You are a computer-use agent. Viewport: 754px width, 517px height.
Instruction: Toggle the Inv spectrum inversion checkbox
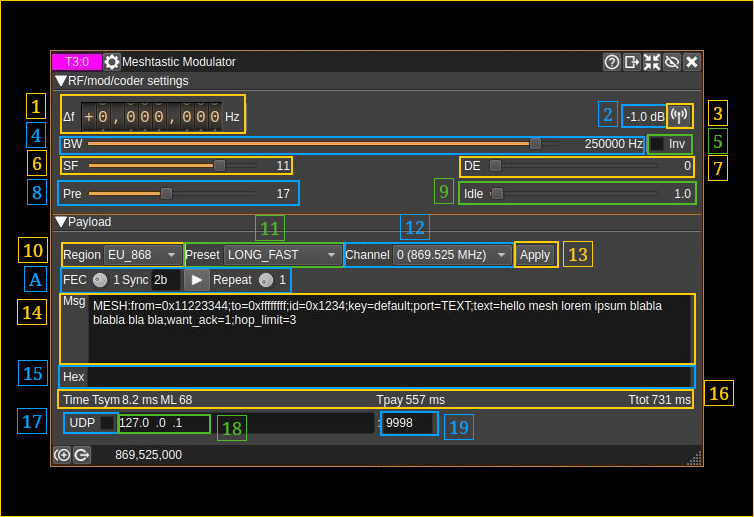[x=657, y=144]
